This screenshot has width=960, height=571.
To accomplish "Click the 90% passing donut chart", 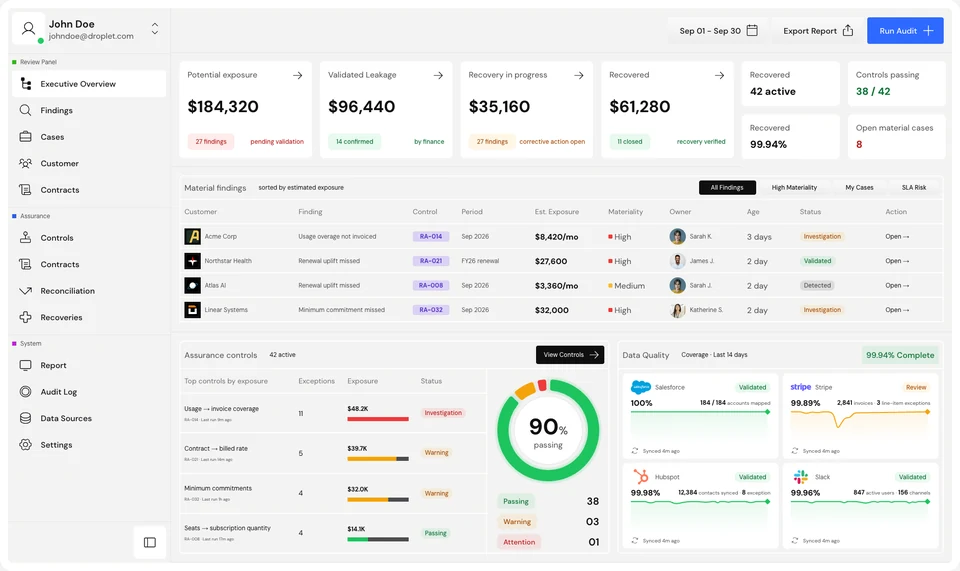I will (x=548, y=430).
